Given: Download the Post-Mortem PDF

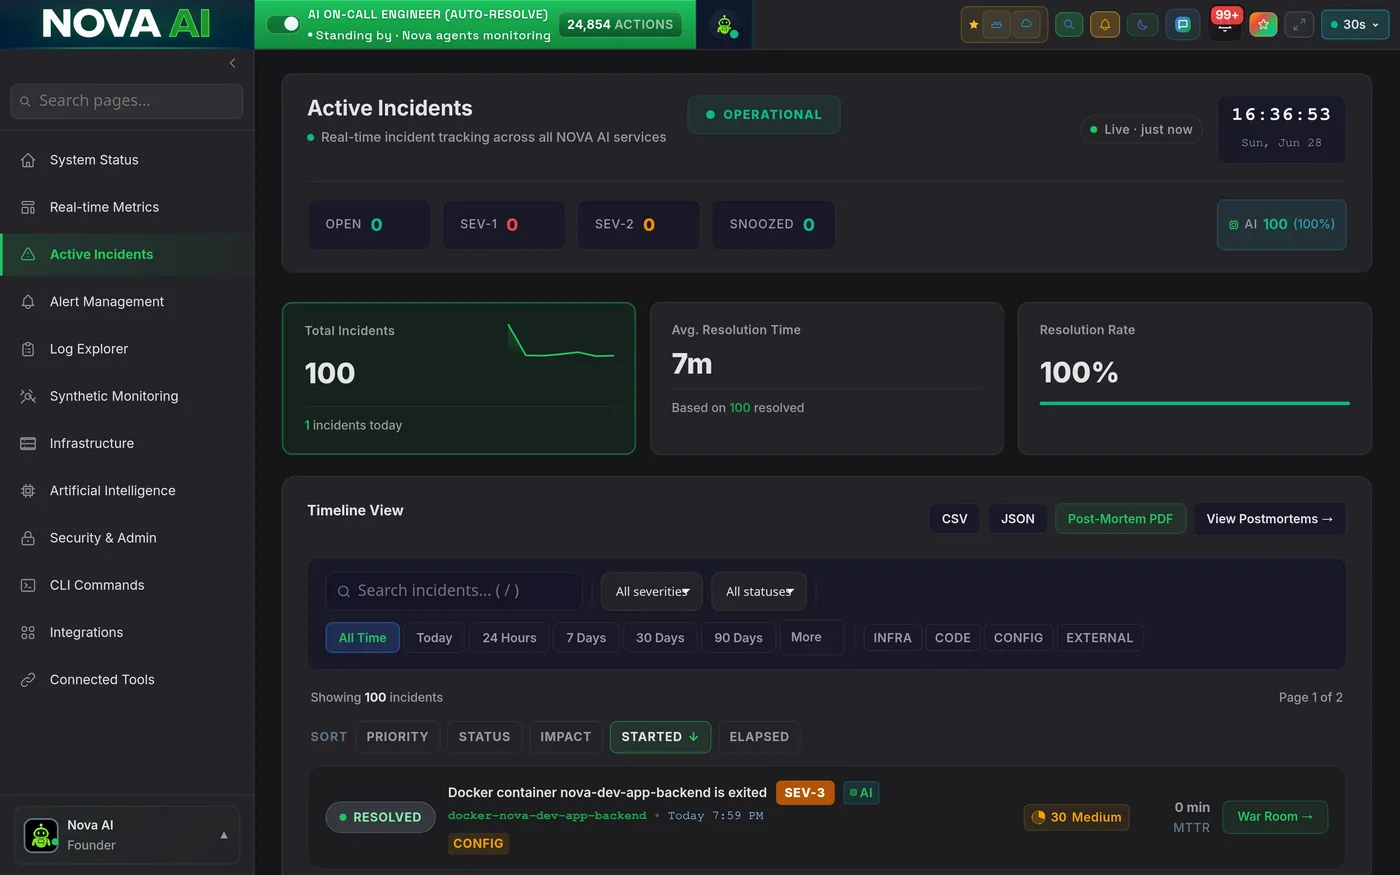Looking at the screenshot, I should point(1120,519).
